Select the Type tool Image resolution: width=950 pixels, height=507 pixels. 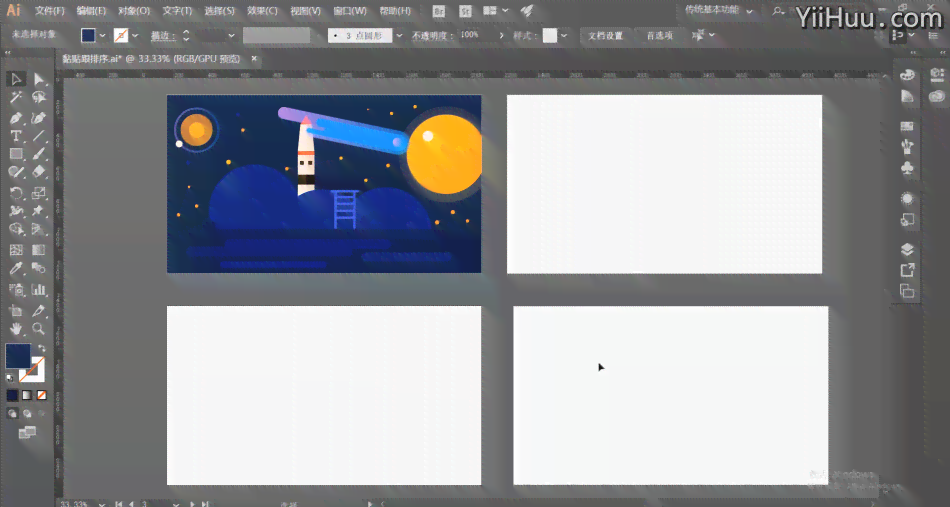[x=16, y=136]
